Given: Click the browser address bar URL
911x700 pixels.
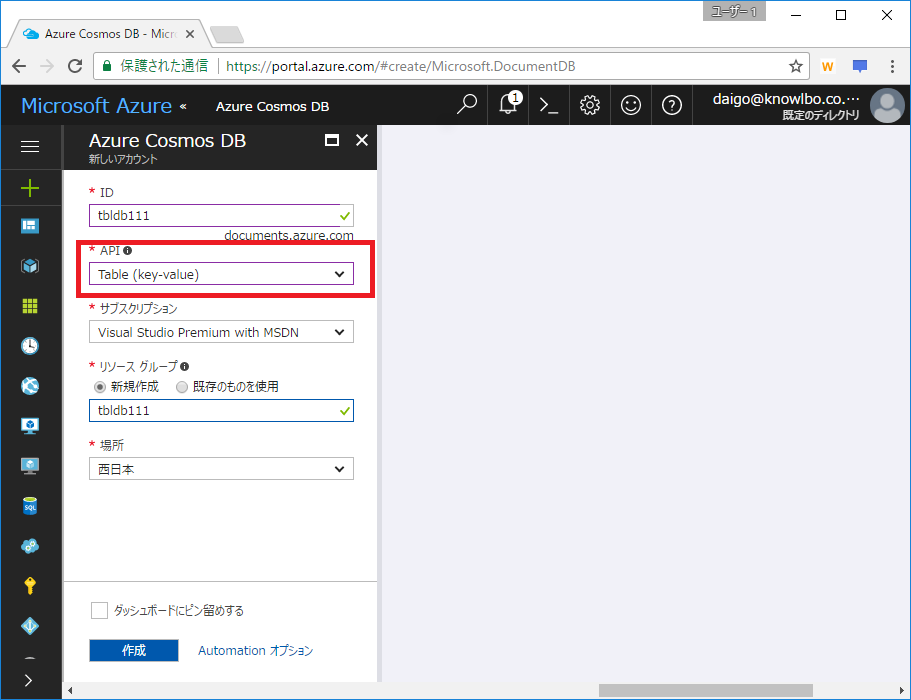Looking at the screenshot, I should (x=400, y=66).
